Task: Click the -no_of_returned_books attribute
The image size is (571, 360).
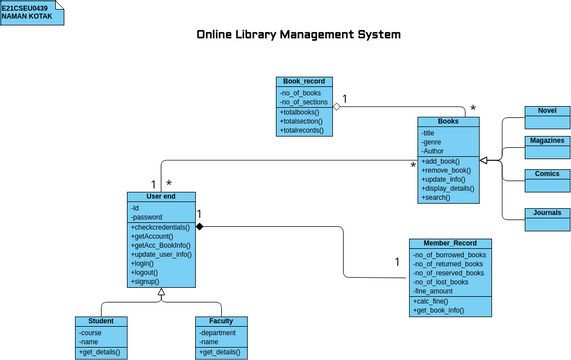Action: pos(448,264)
